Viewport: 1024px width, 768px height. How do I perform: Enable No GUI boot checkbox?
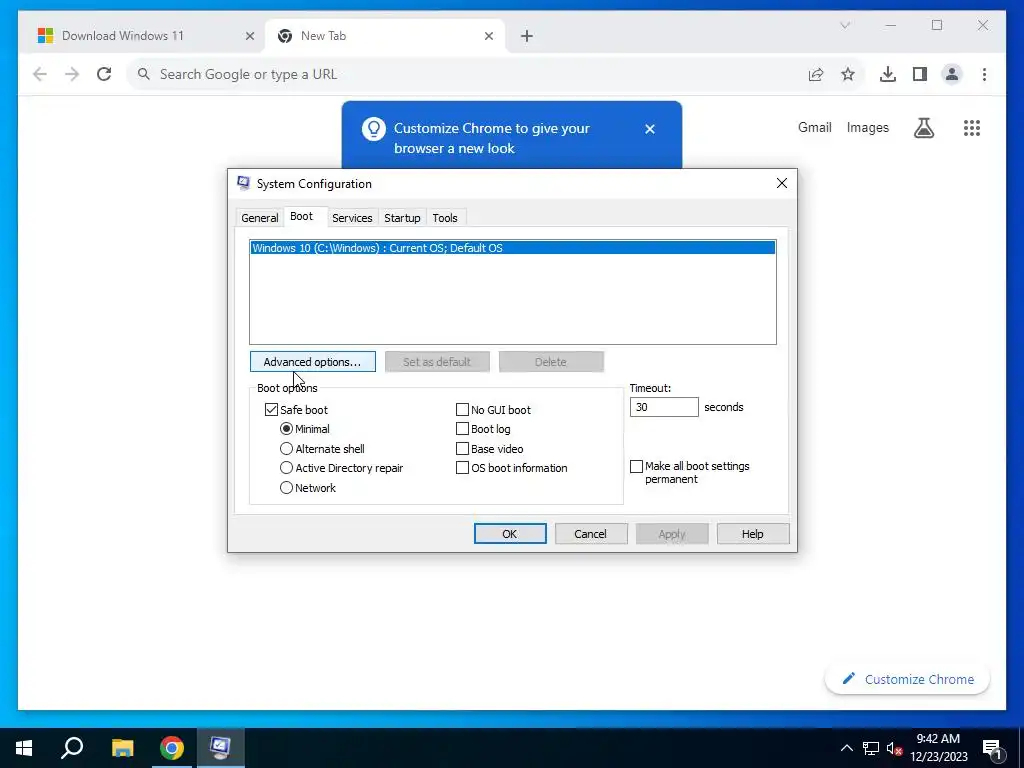tap(462, 409)
